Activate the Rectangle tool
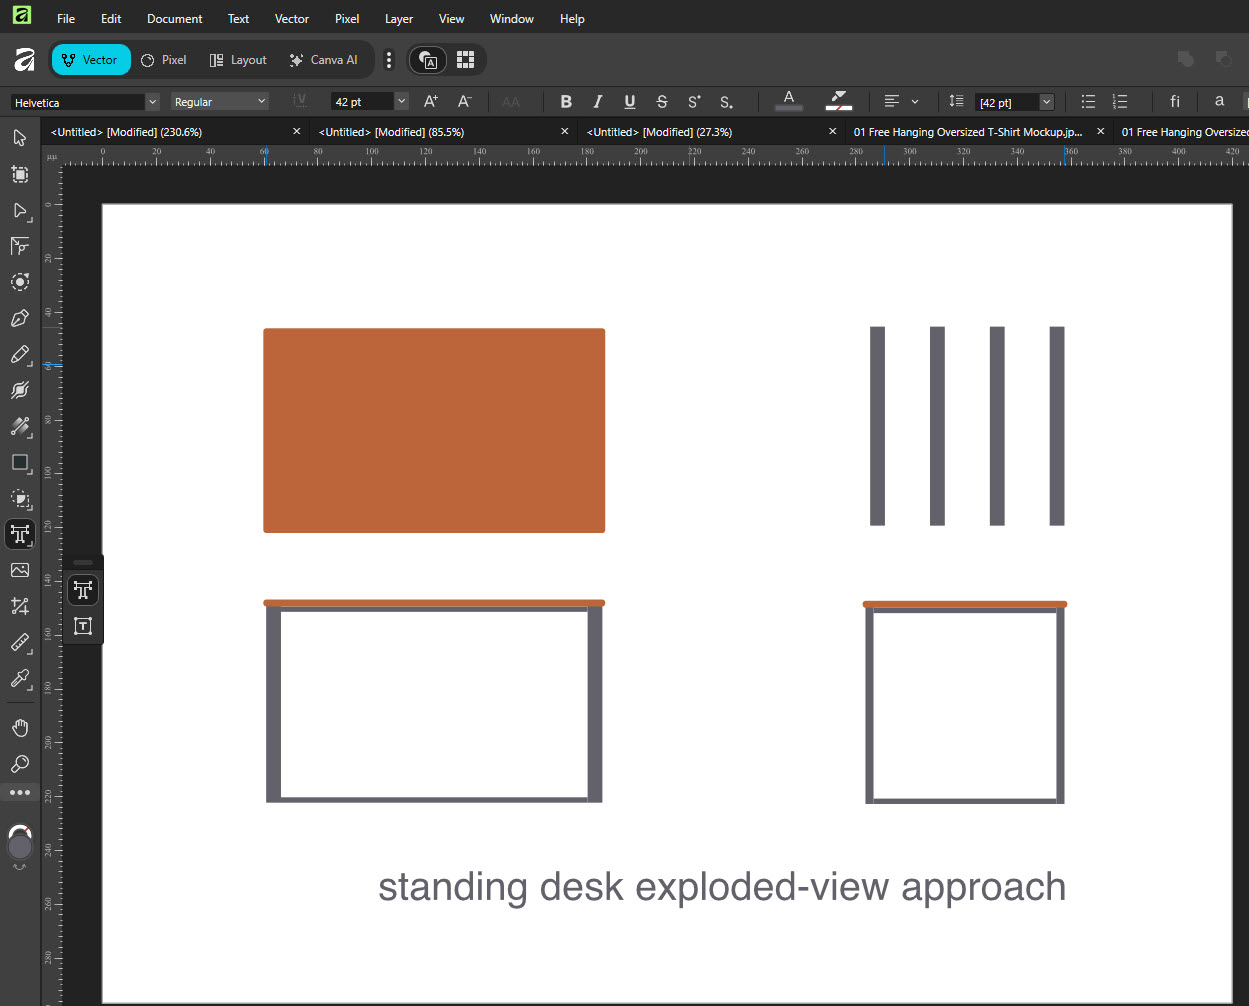Image resolution: width=1249 pixels, height=1006 pixels. (20, 463)
